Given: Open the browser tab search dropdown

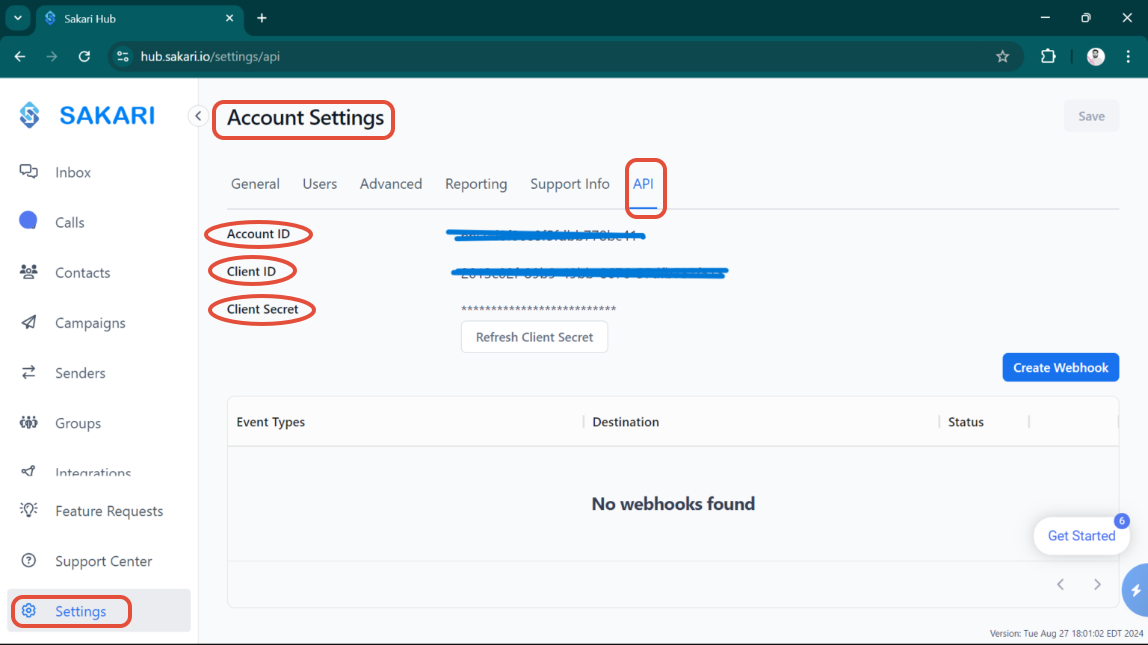Looking at the screenshot, I should coord(18,18).
